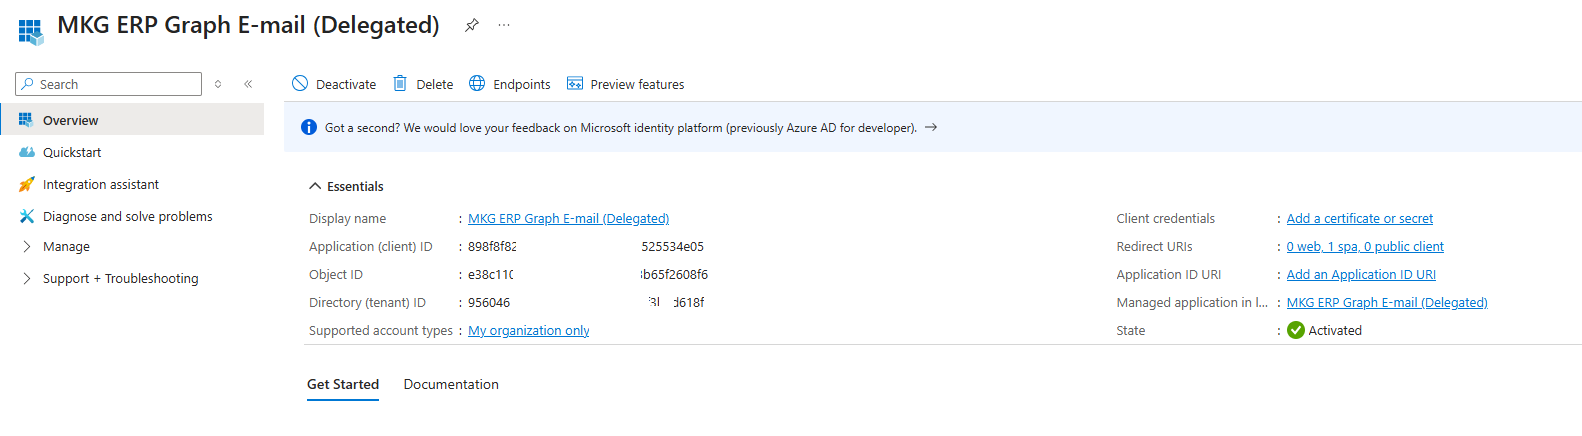The image size is (1582, 436).
Task: Follow the feedback banner arrow
Action: coord(931,128)
